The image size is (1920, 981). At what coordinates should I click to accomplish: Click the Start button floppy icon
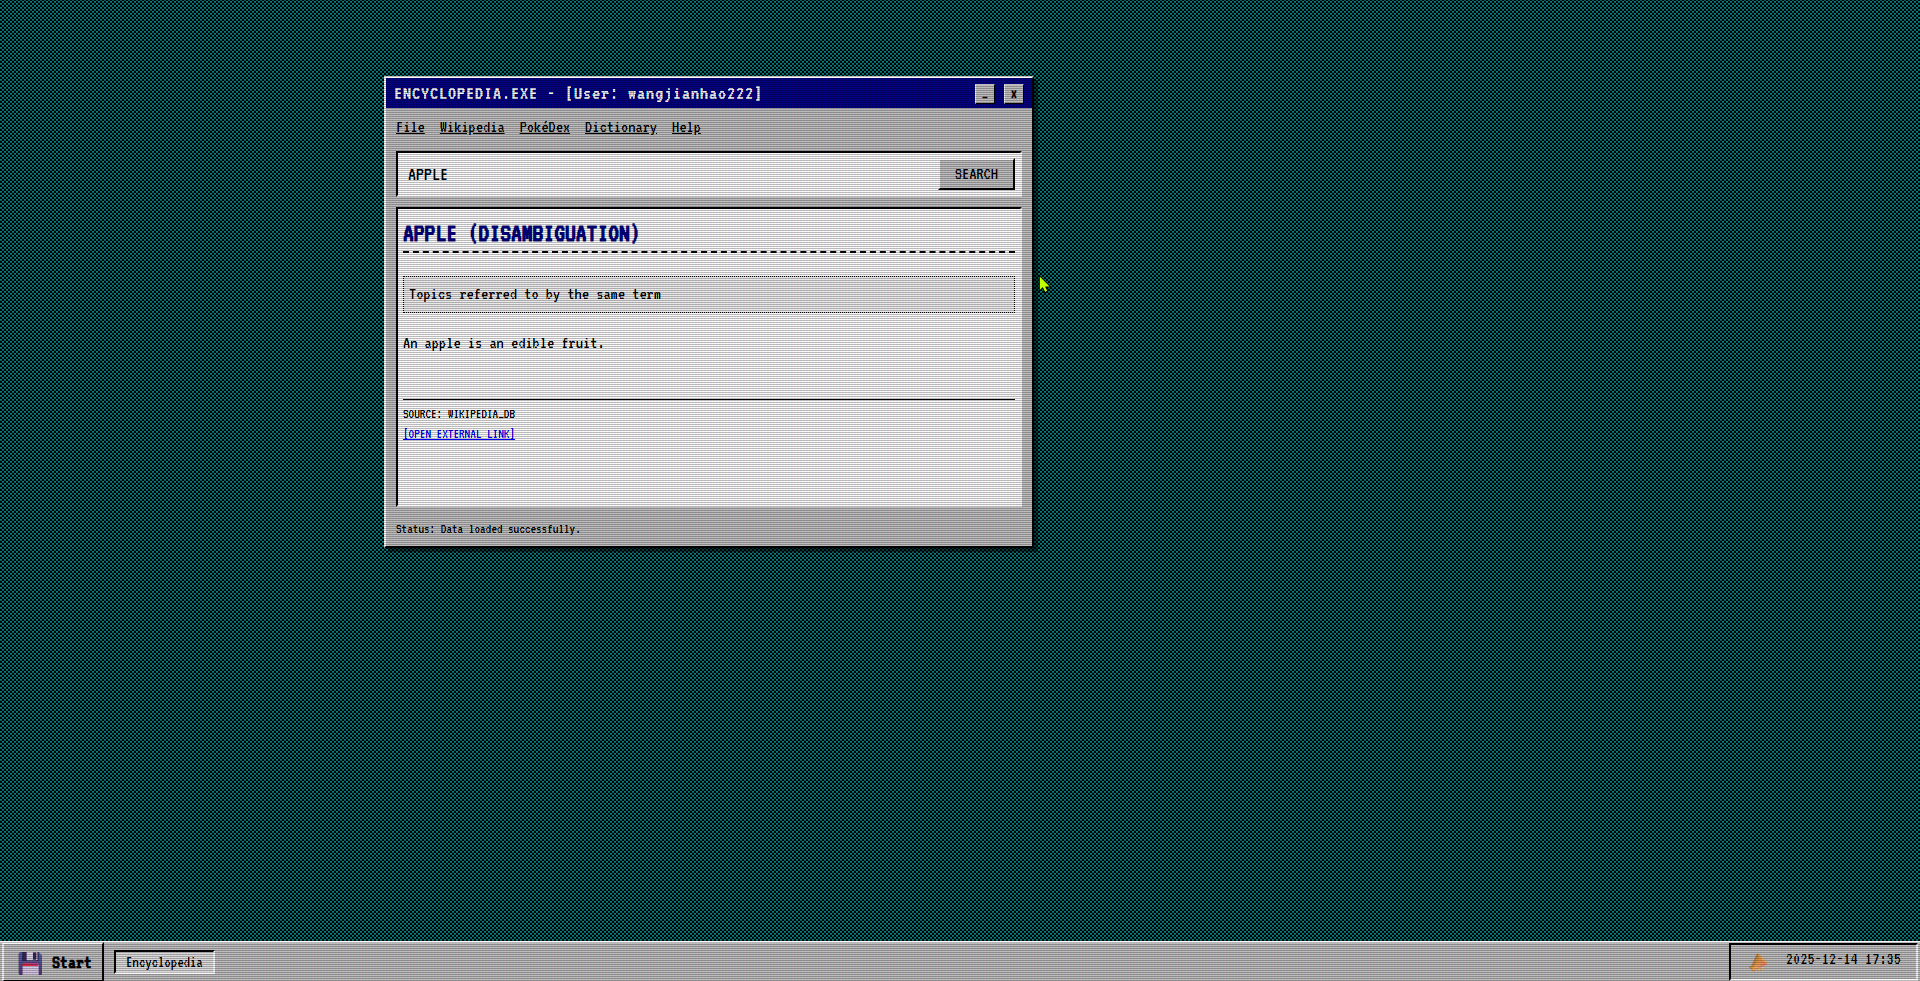coord(30,962)
